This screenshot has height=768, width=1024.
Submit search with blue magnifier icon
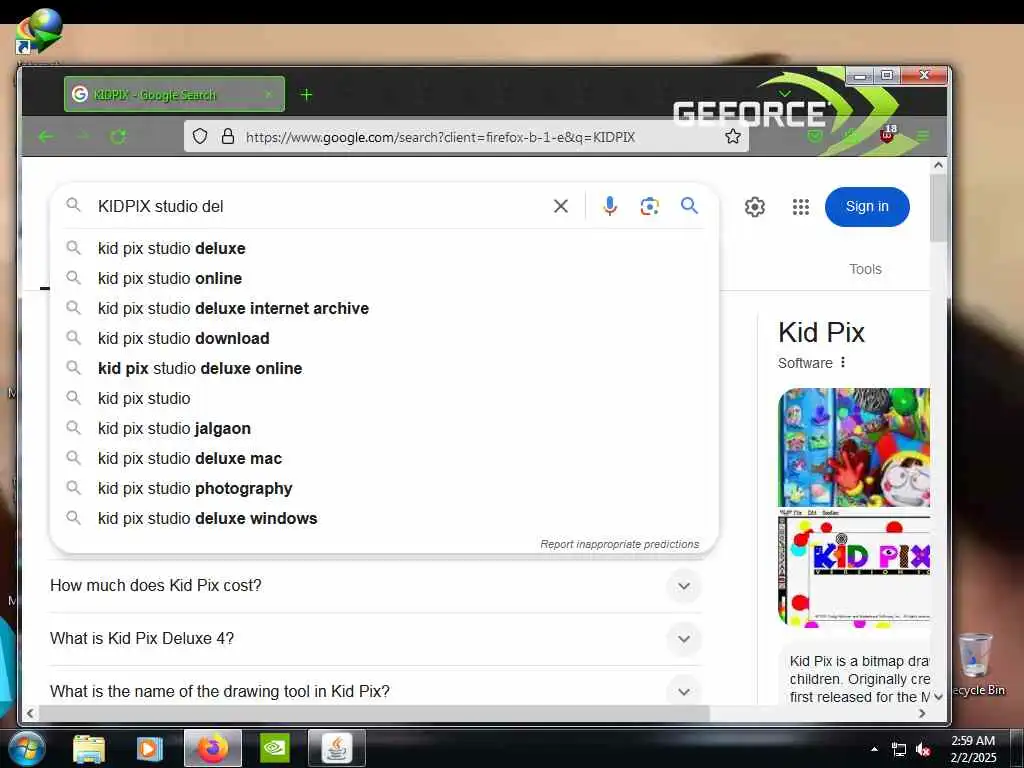(689, 206)
